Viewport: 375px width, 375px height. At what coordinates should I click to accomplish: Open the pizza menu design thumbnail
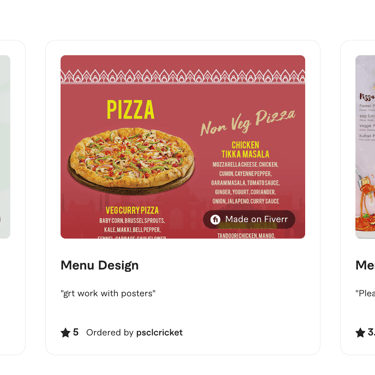[x=183, y=147]
